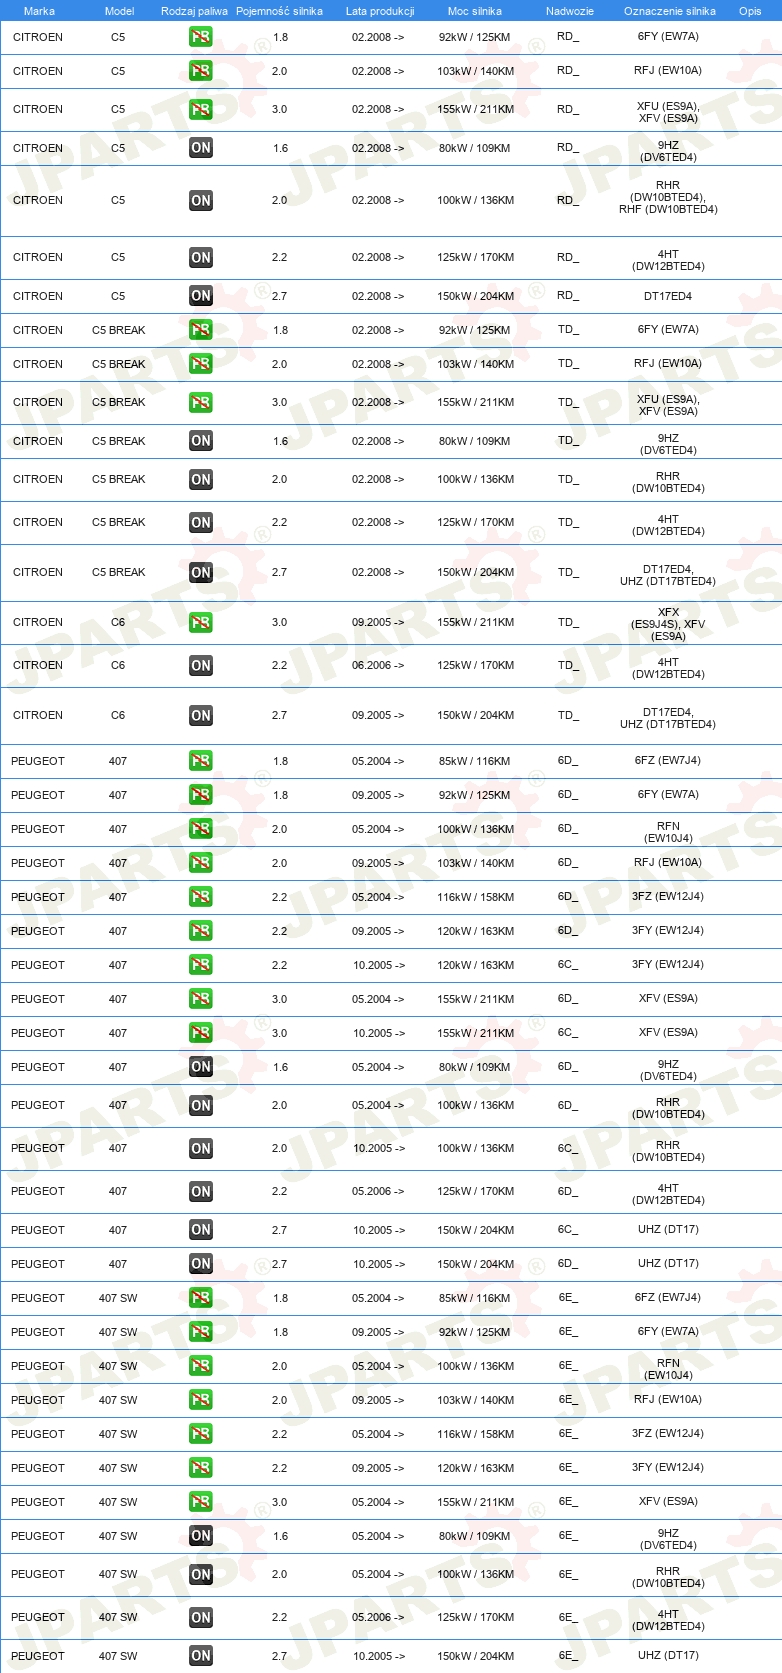Click the '06.2006 ->' production date cell
The image size is (782, 1673).
pos(378,665)
